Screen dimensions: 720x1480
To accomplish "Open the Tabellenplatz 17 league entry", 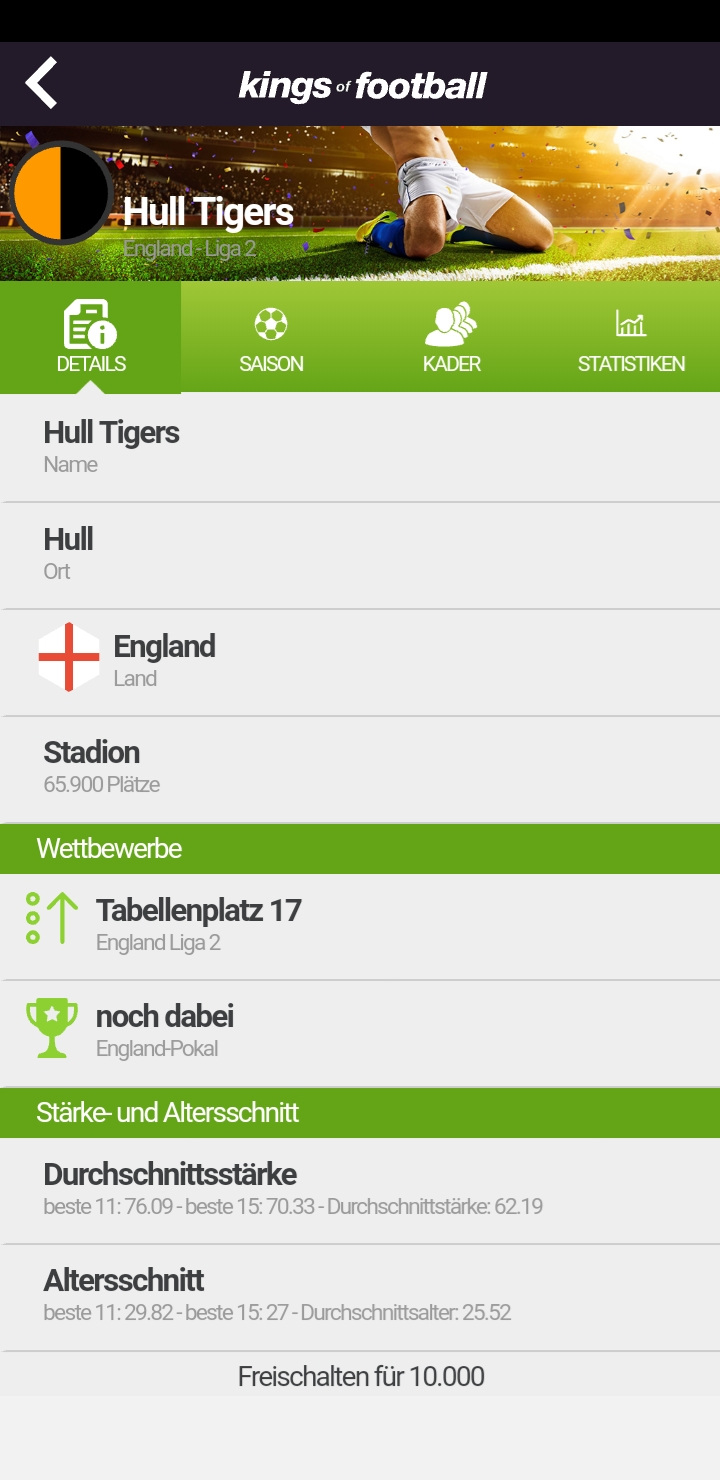I will tap(360, 927).
